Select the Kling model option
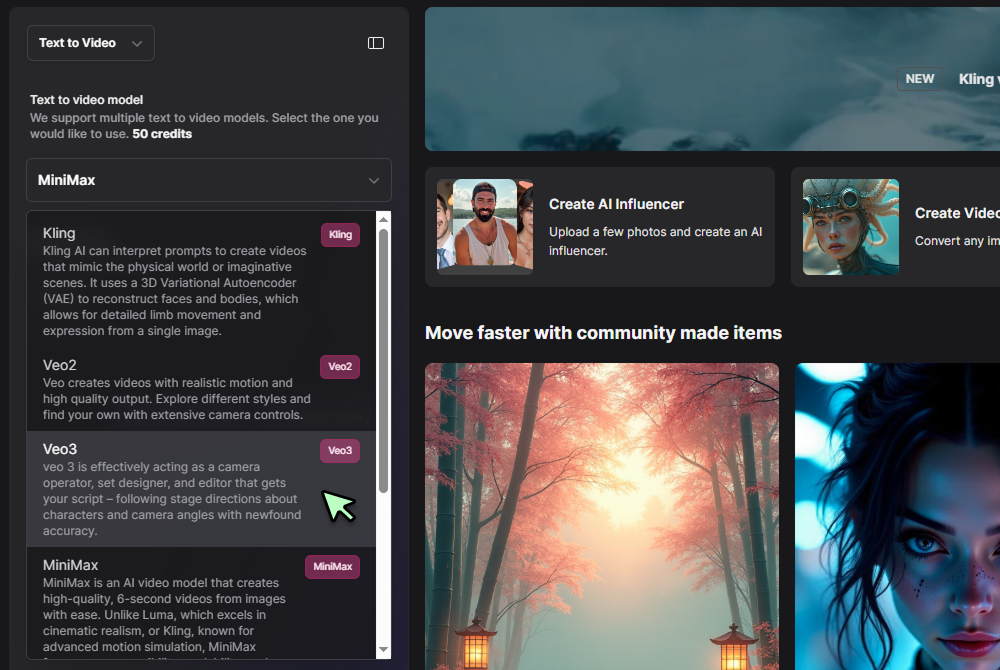1000x670 pixels. (201, 281)
